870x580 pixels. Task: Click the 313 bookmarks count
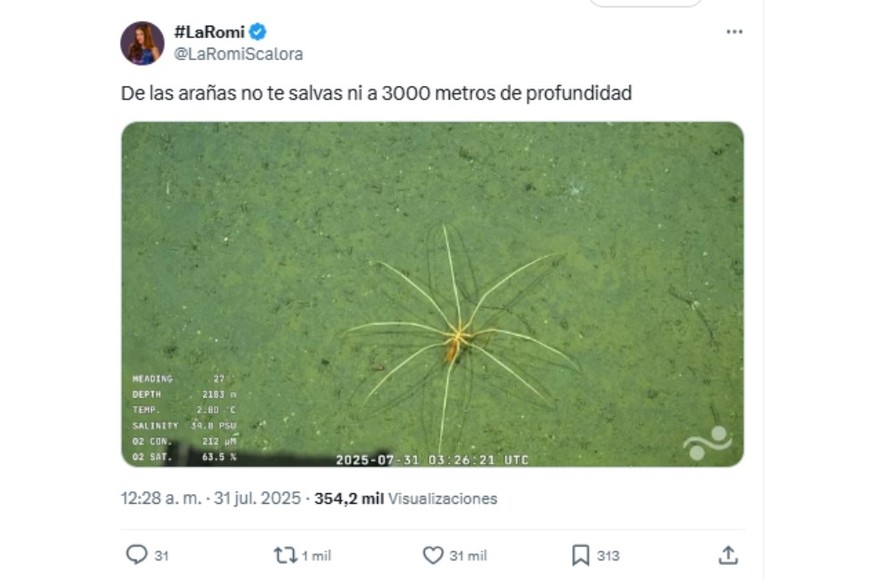tap(608, 556)
